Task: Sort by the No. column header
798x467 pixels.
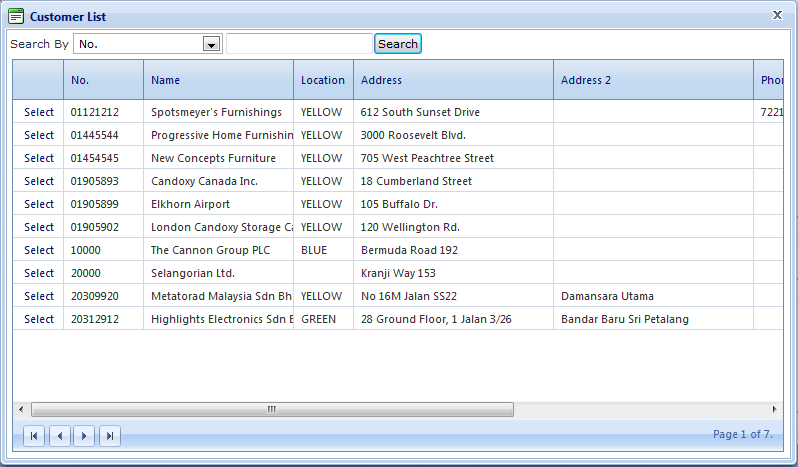Action: (x=103, y=80)
